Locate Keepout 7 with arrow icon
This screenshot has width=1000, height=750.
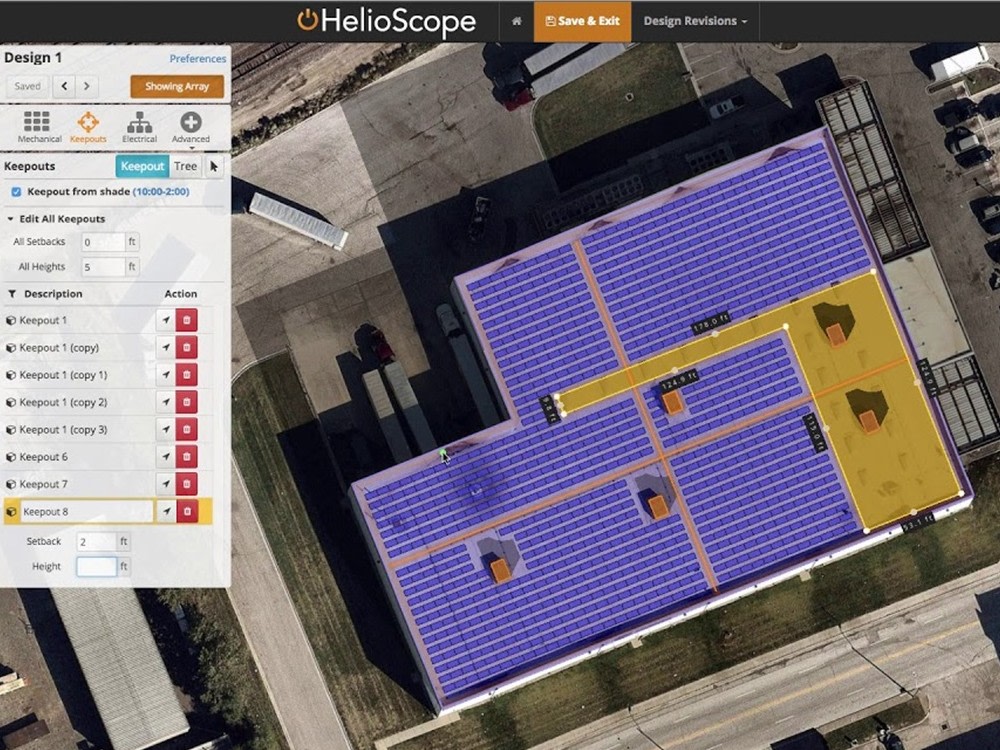[166, 484]
